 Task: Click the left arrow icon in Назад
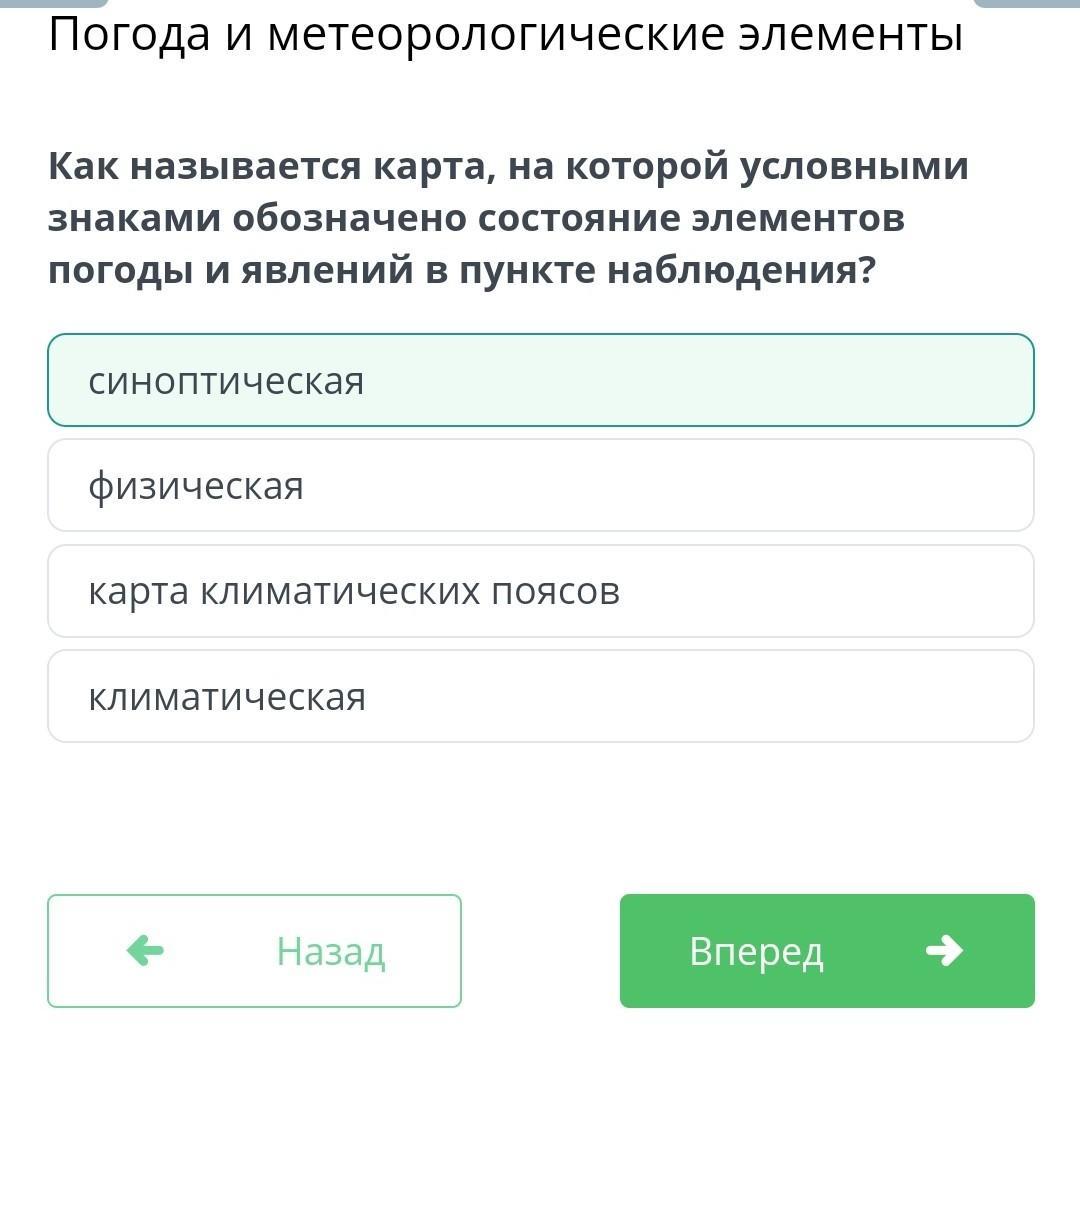(x=146, y=950)
